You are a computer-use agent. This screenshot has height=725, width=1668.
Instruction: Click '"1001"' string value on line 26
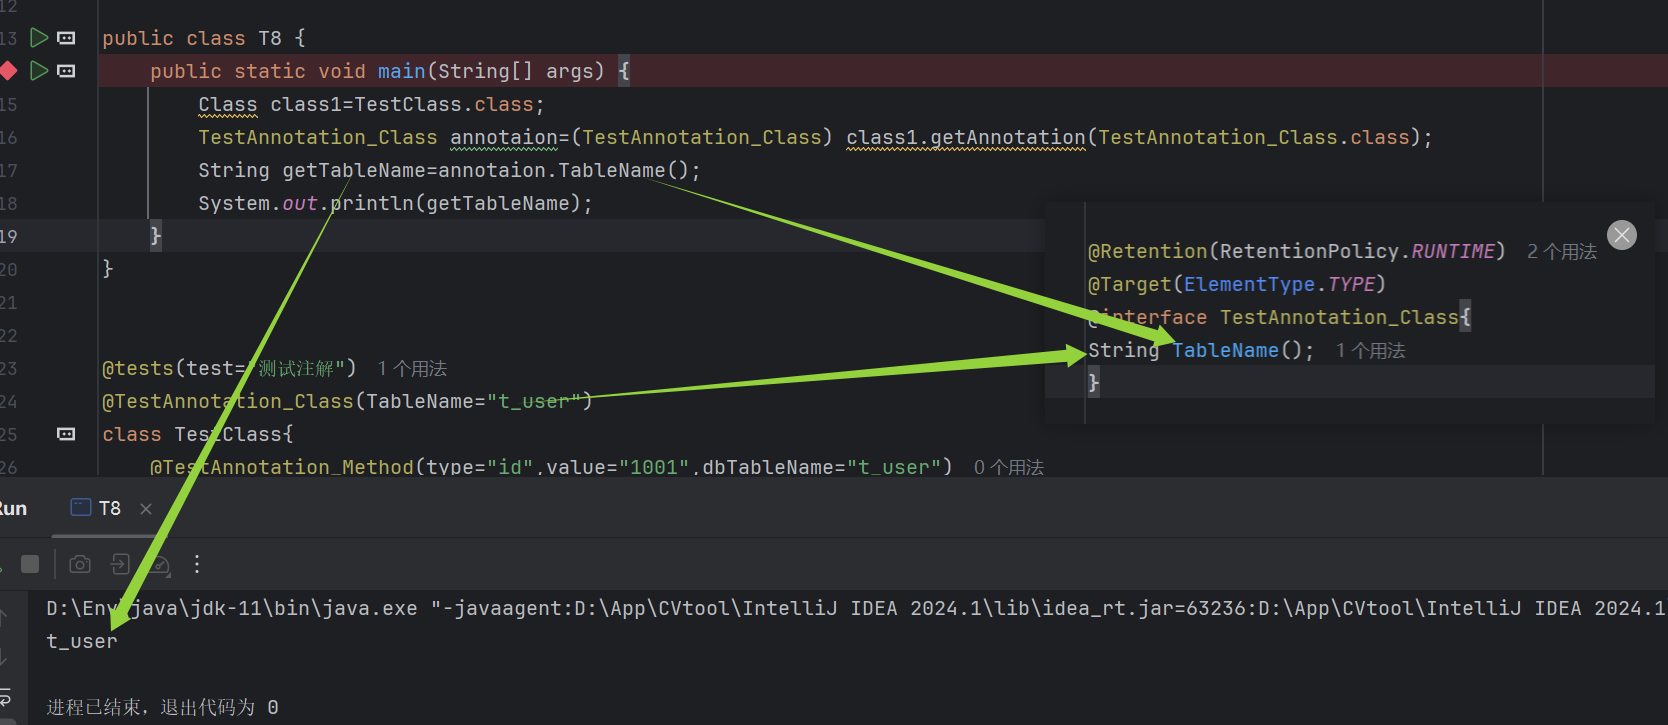tap(654, 466)
